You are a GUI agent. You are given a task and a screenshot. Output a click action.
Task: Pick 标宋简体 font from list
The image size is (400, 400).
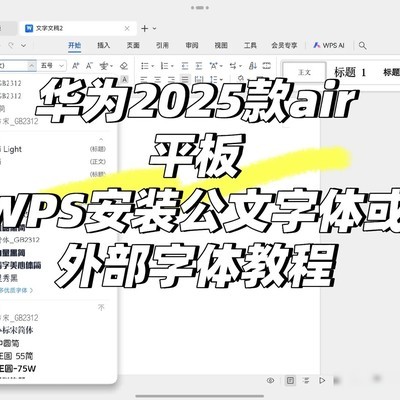point(17,330)
